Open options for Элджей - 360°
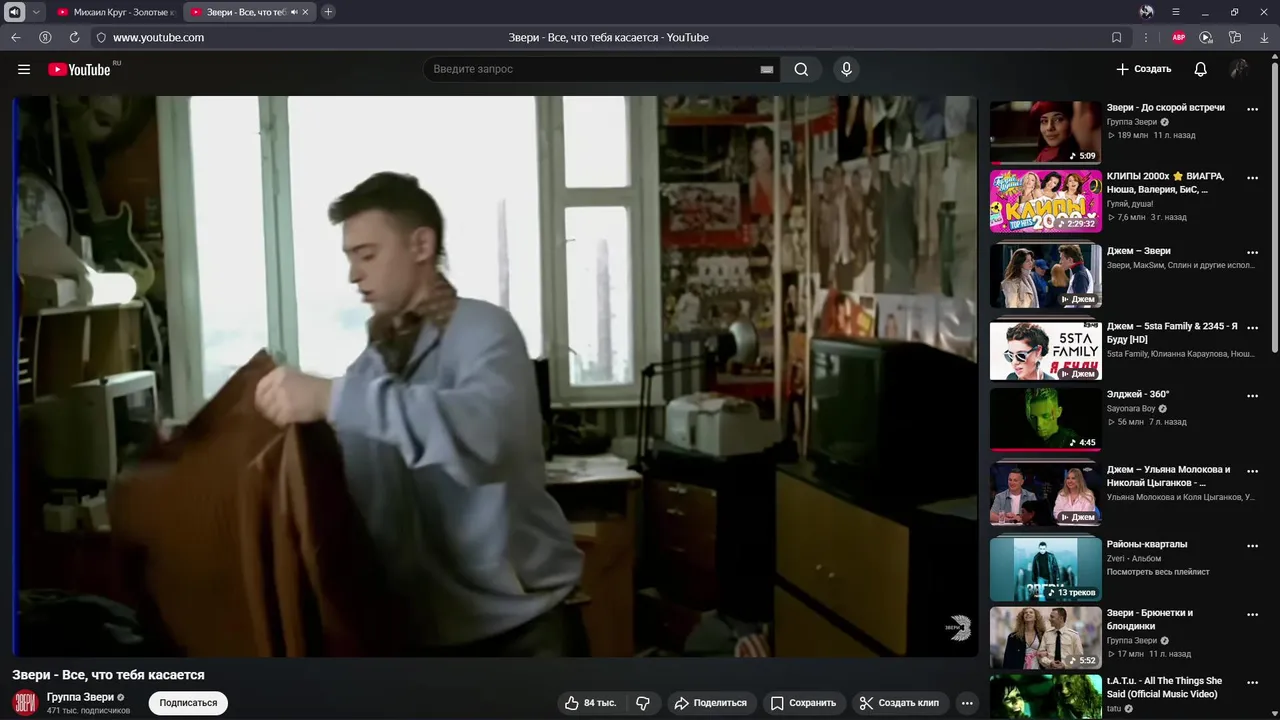Viewport: 1280px width, 720px height. [x=1252, y=396]
